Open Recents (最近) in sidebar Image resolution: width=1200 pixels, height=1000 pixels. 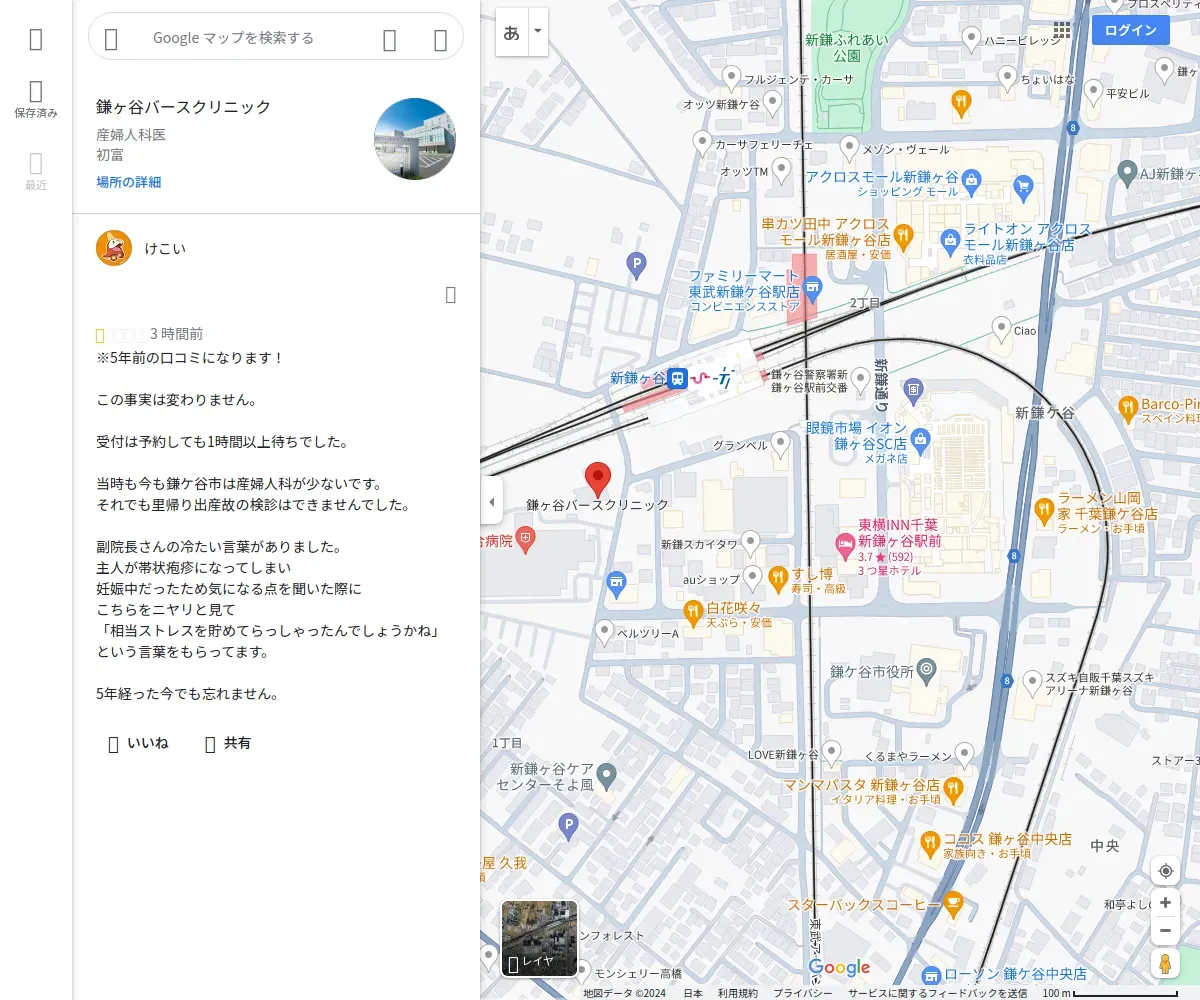coord(36,172)
